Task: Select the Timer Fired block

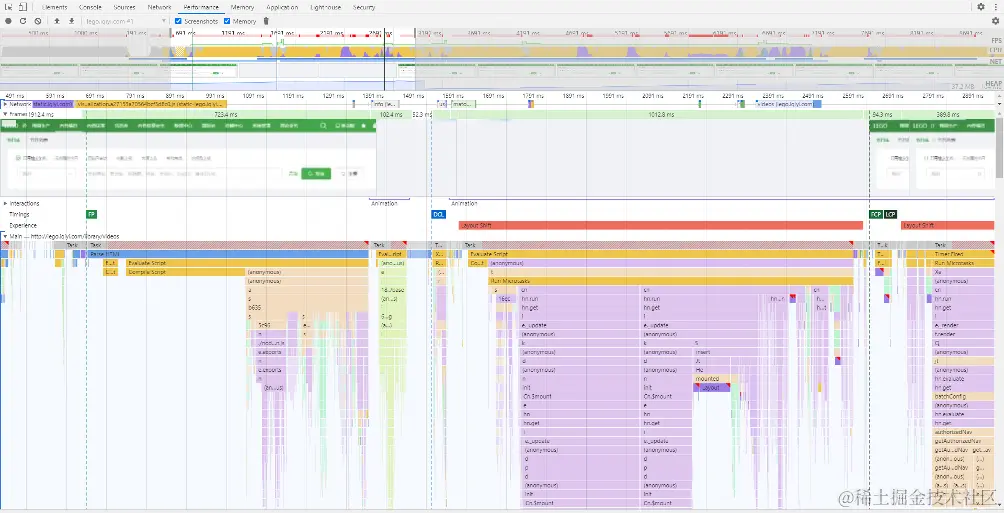Action: point(962,254)
